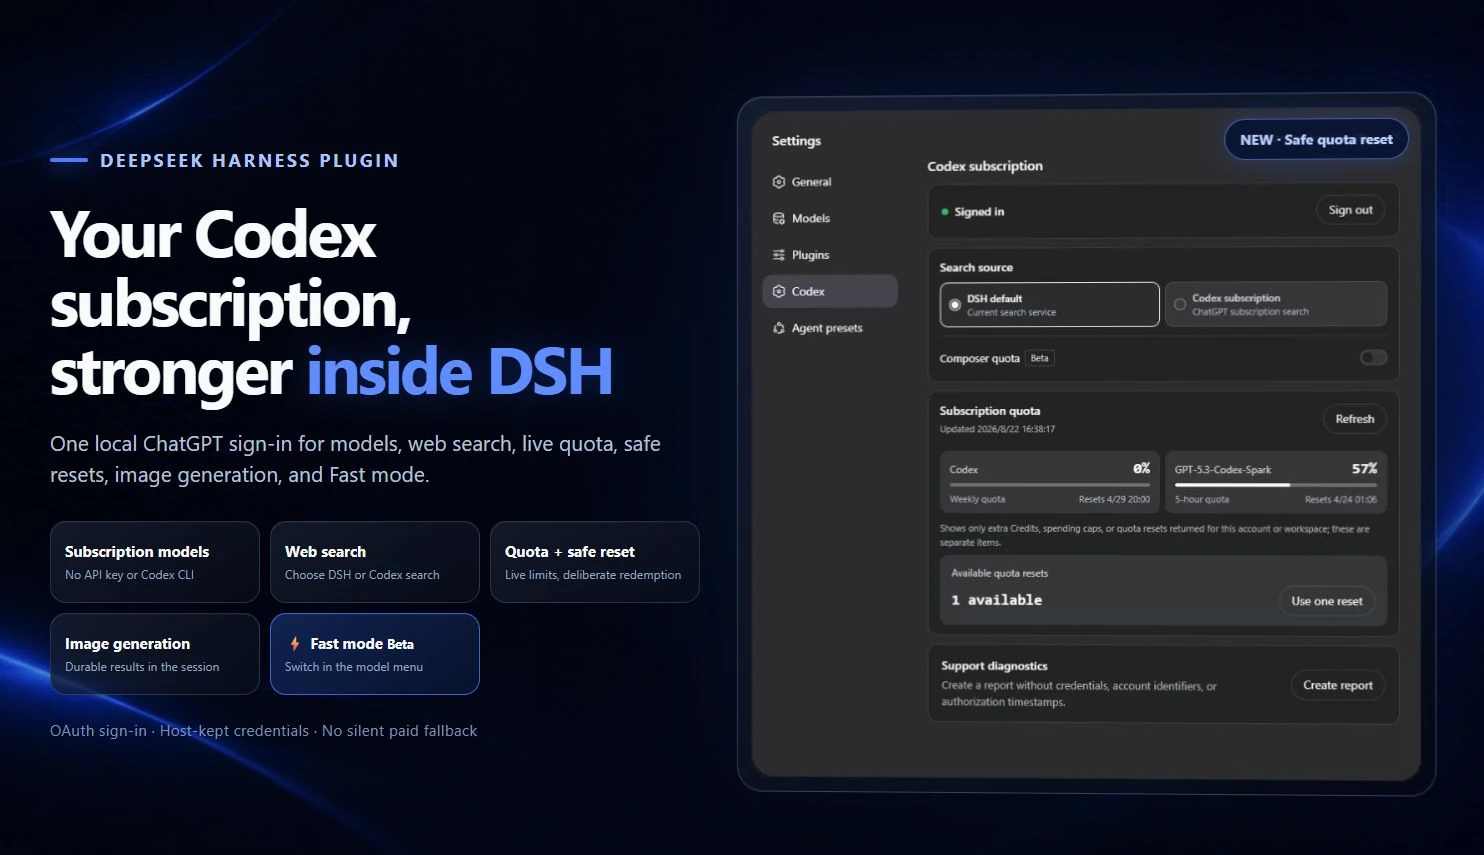Toggle the Composer quota switch
The width and height of the screenshot is (1484, 855).
(x=1373, y=358)
